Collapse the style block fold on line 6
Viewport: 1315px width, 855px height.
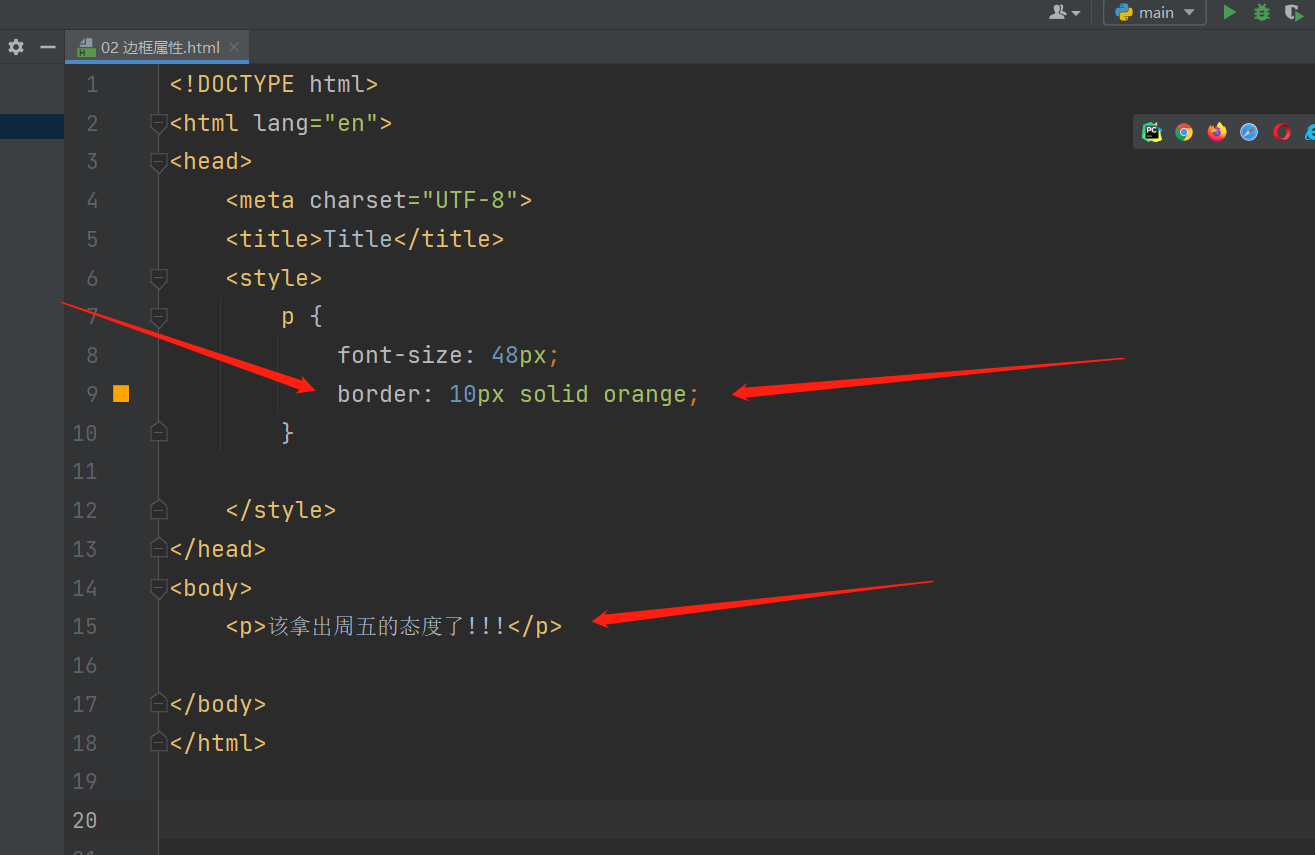(x=158, y=278)
